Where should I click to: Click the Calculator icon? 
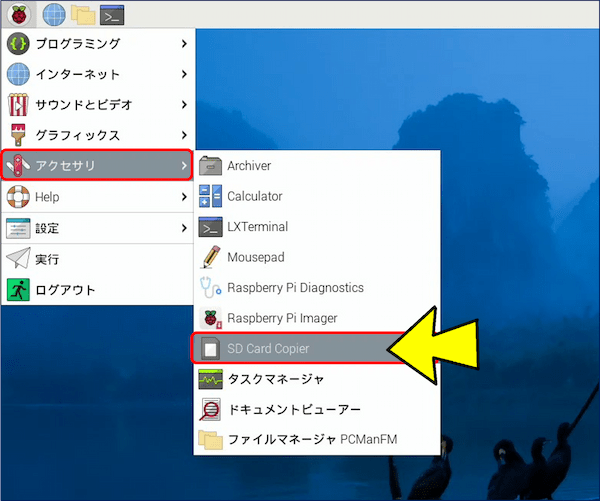210,196
